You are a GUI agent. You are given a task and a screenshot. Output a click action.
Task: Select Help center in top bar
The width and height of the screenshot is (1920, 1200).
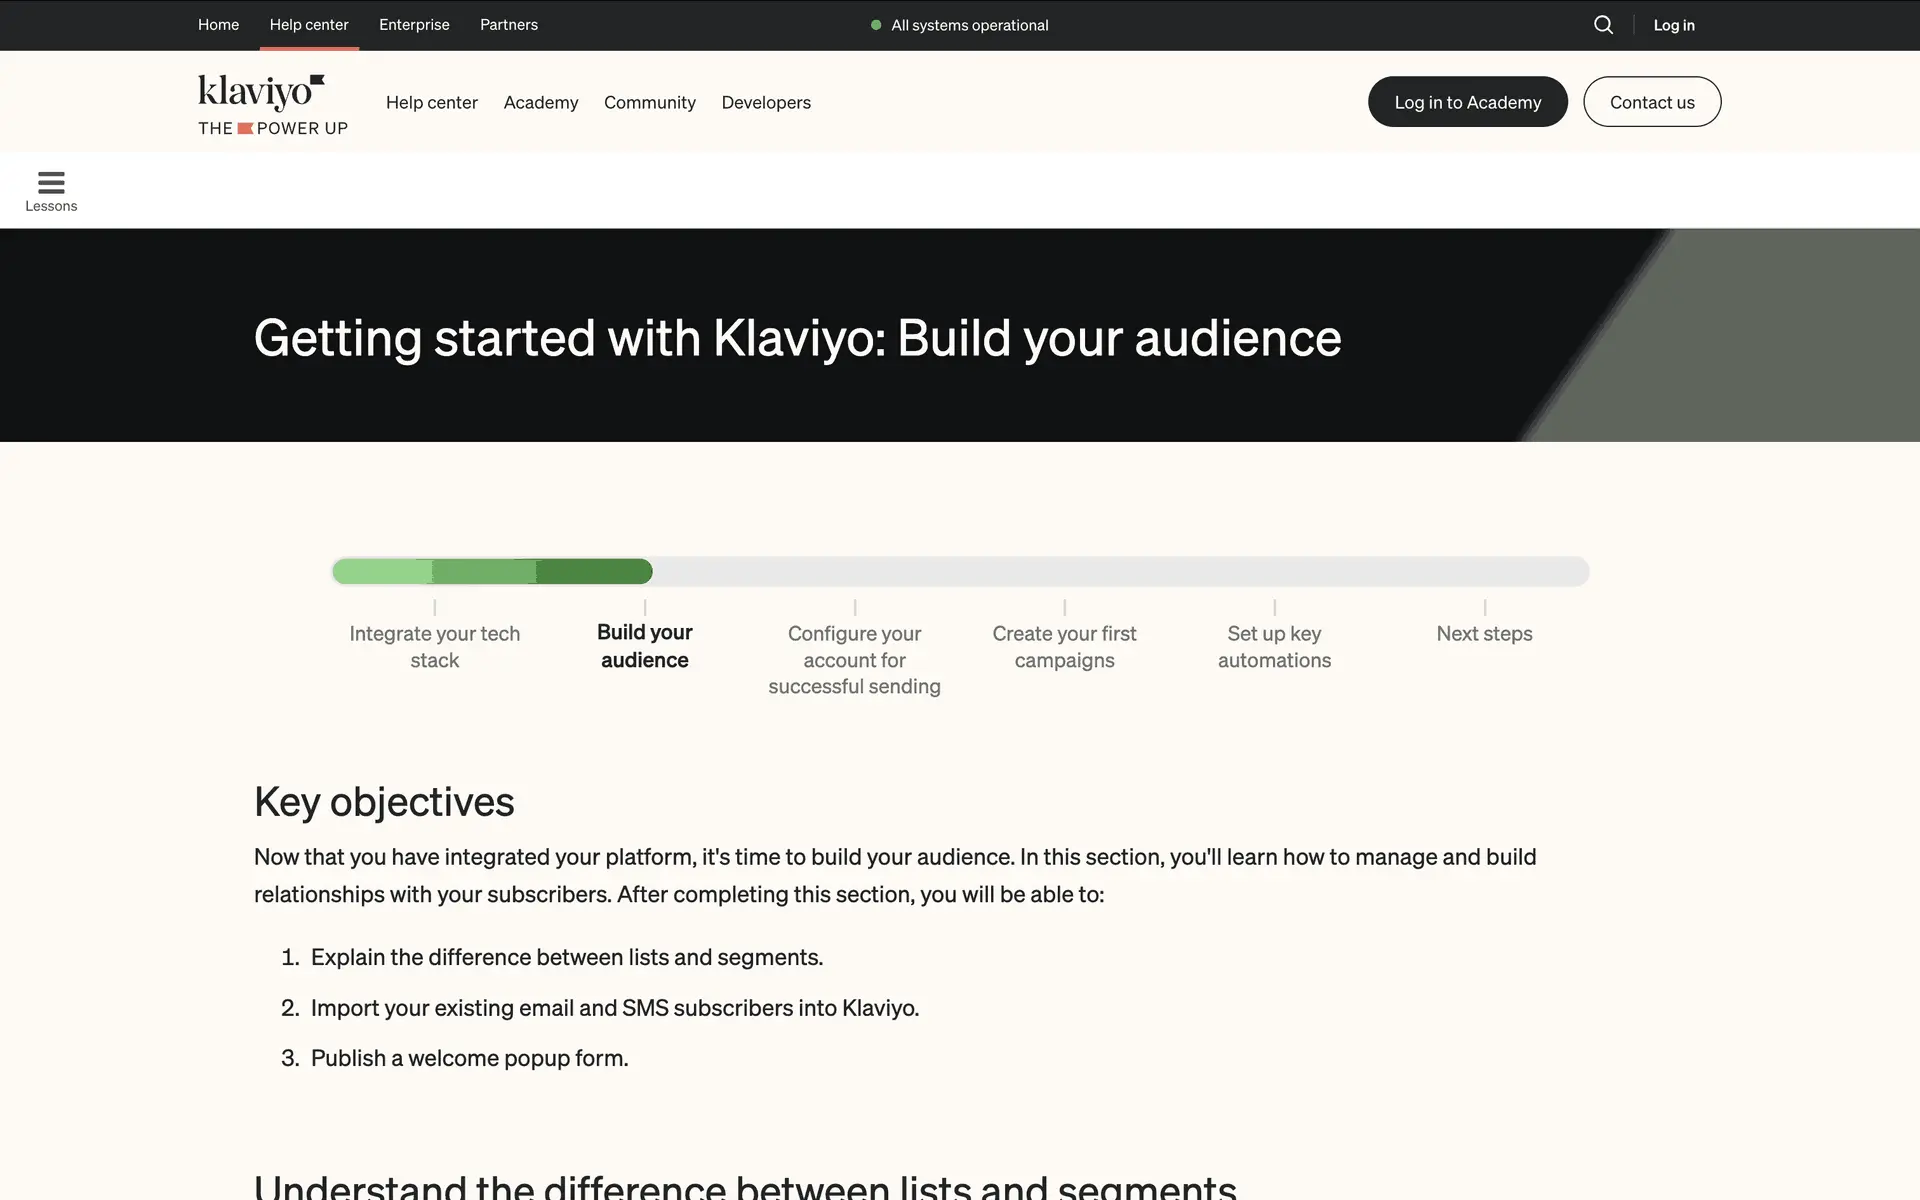tap(309, 25)
